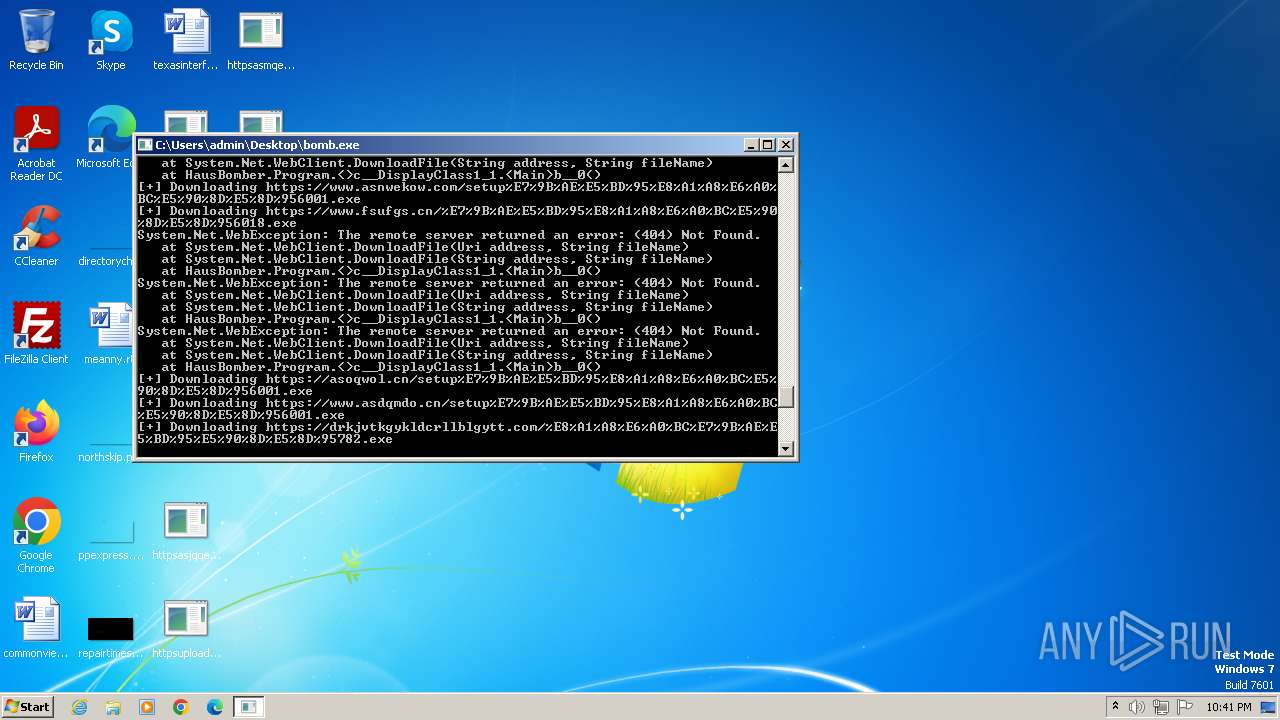Launch Acrobat Reader DC shortcut
Viewport: 1280px width, 720px height.
(x=36, y=144)
